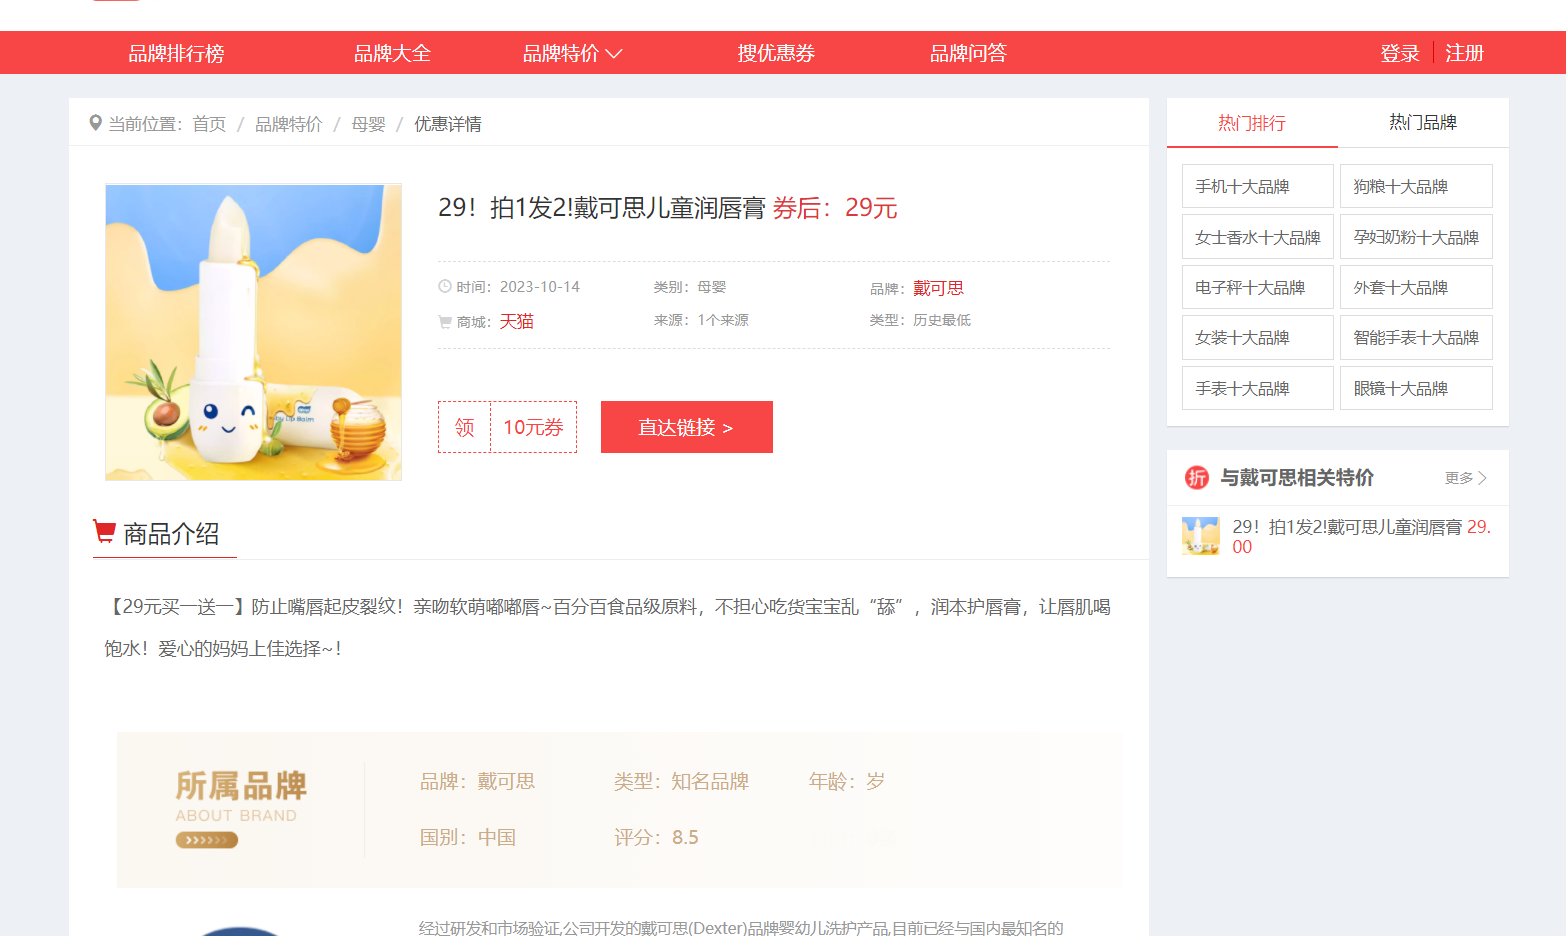The width and height of the screenshot is (1566, 936).
Task: Click the red shopping cart icon beside 商品介绍
Action: [x=104, y=531]
